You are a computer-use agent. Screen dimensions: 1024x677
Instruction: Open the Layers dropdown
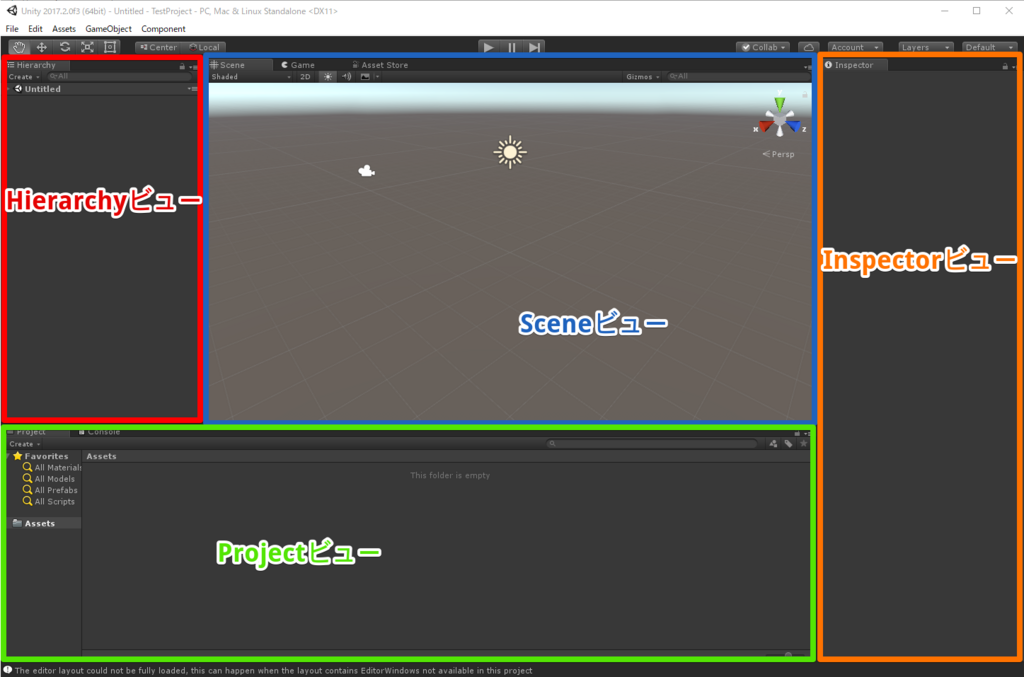pyautogui.click(x=925, y=47)
